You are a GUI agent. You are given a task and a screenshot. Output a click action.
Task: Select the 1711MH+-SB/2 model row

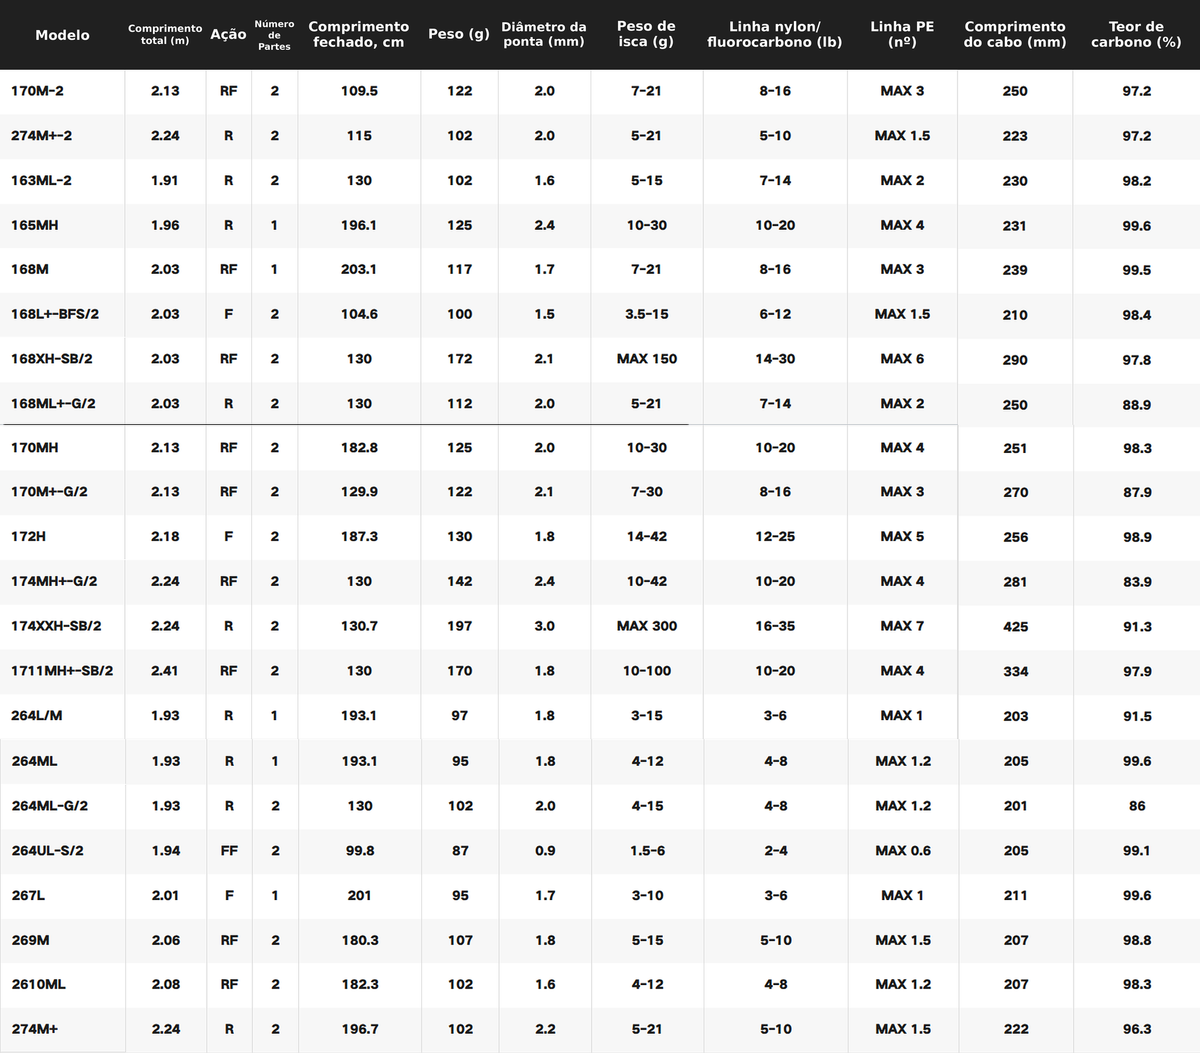[600, 671]
